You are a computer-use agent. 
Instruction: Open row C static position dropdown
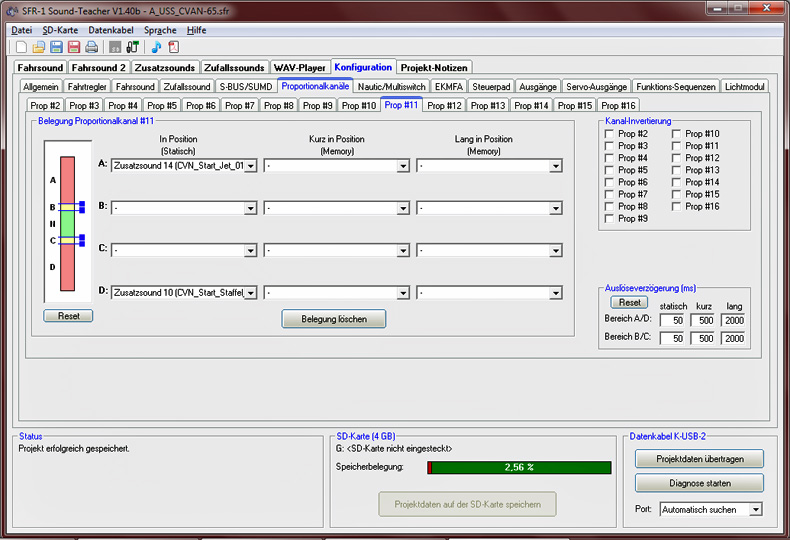tap(250, 250)
